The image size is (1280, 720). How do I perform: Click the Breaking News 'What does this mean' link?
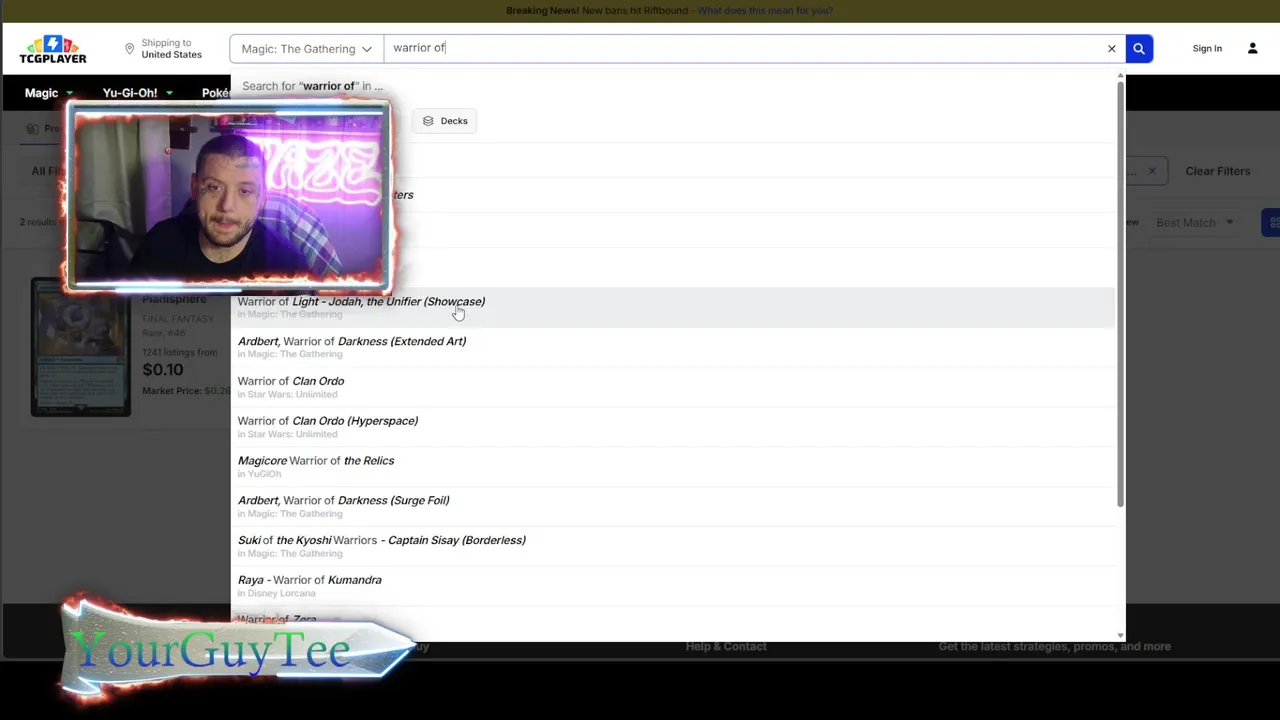click(765, 10)
